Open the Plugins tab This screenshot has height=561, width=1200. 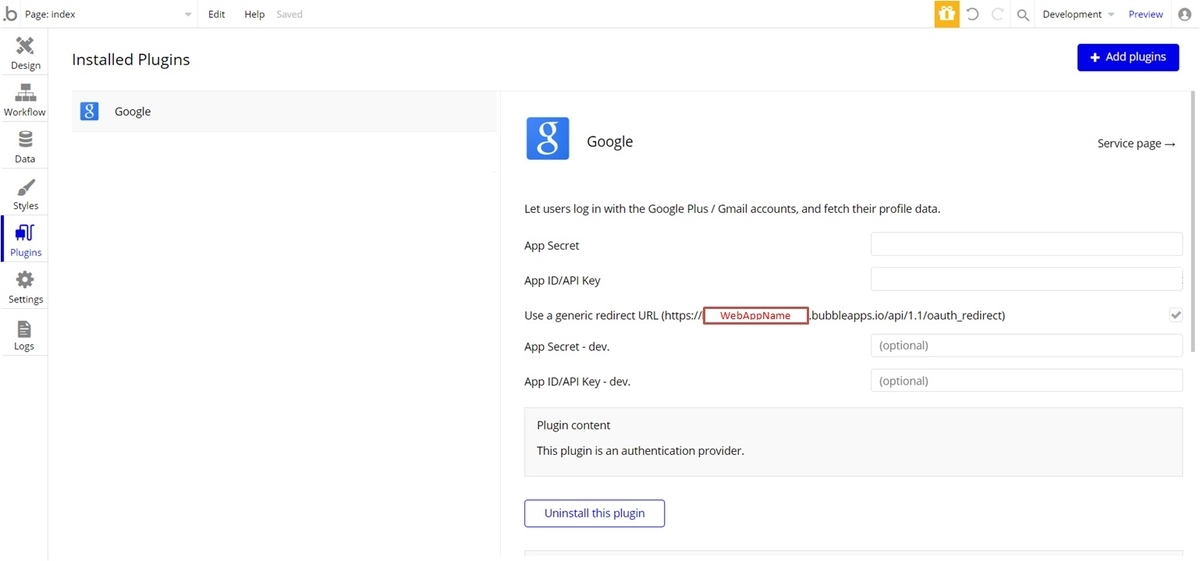25,241
